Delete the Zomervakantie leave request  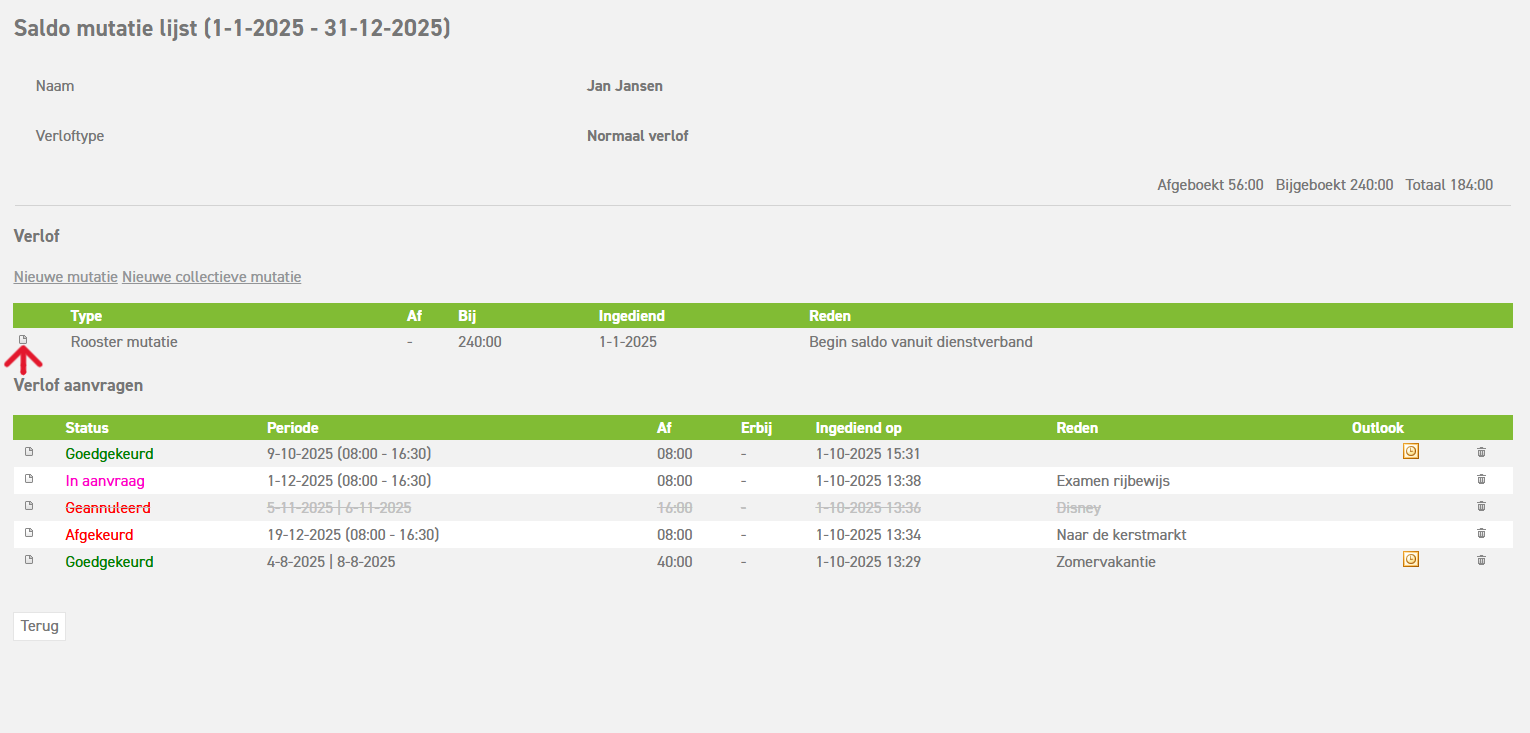(x=1481, y=560)
